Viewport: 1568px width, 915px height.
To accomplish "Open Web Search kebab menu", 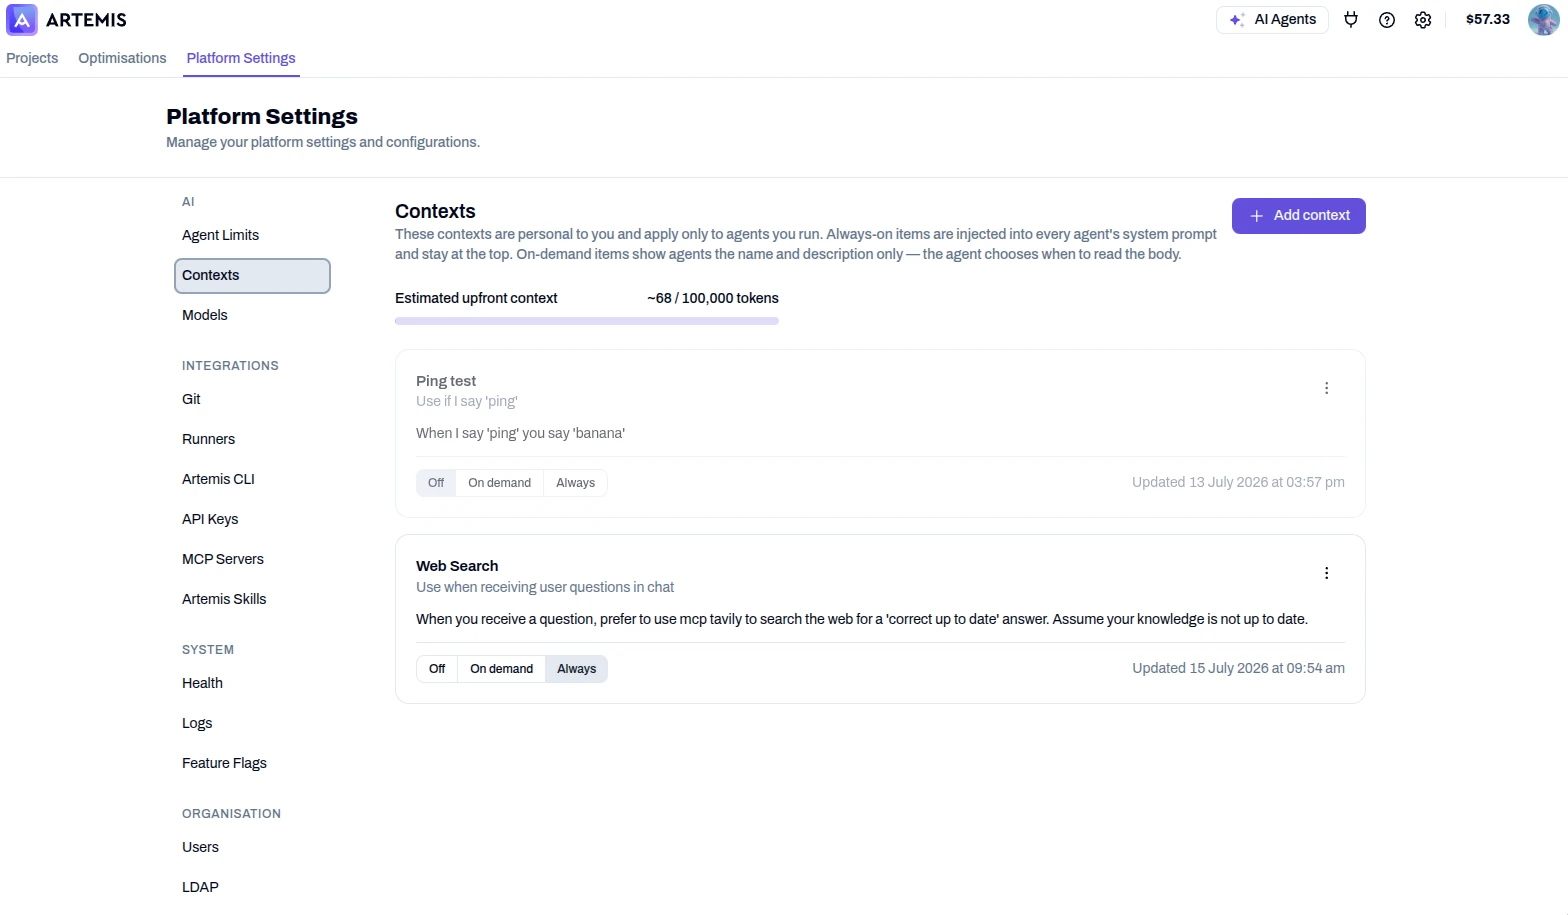I will (x=1327, y=573).
